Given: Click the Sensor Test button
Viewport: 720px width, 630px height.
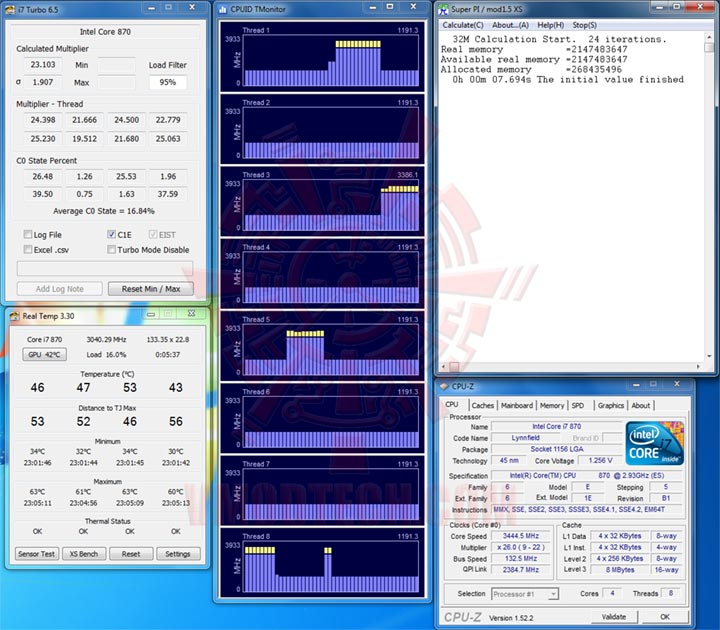Looking at the screenshot, I should tap(36, 554).
